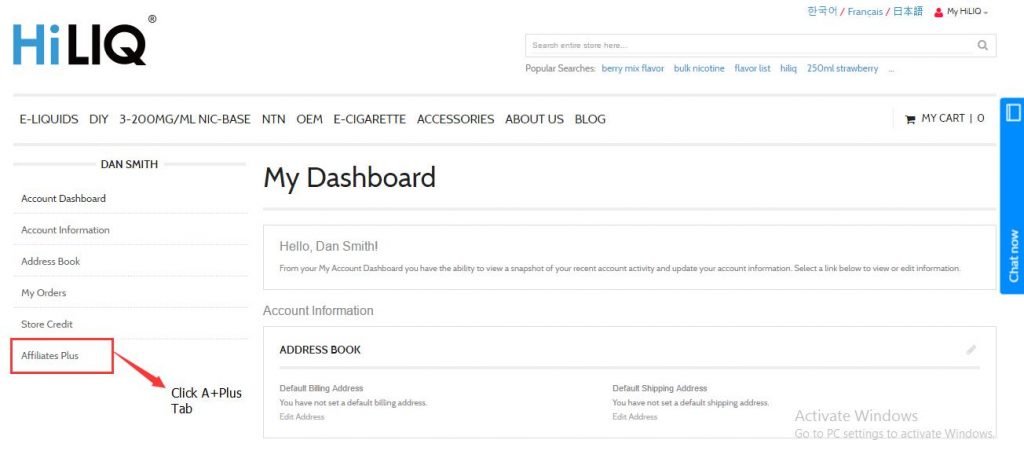Viewport: 1024px width, 451px height.
Task: Open the 3-200MG/ML NIC-BASE menu
Action: (x=185, y=119)
